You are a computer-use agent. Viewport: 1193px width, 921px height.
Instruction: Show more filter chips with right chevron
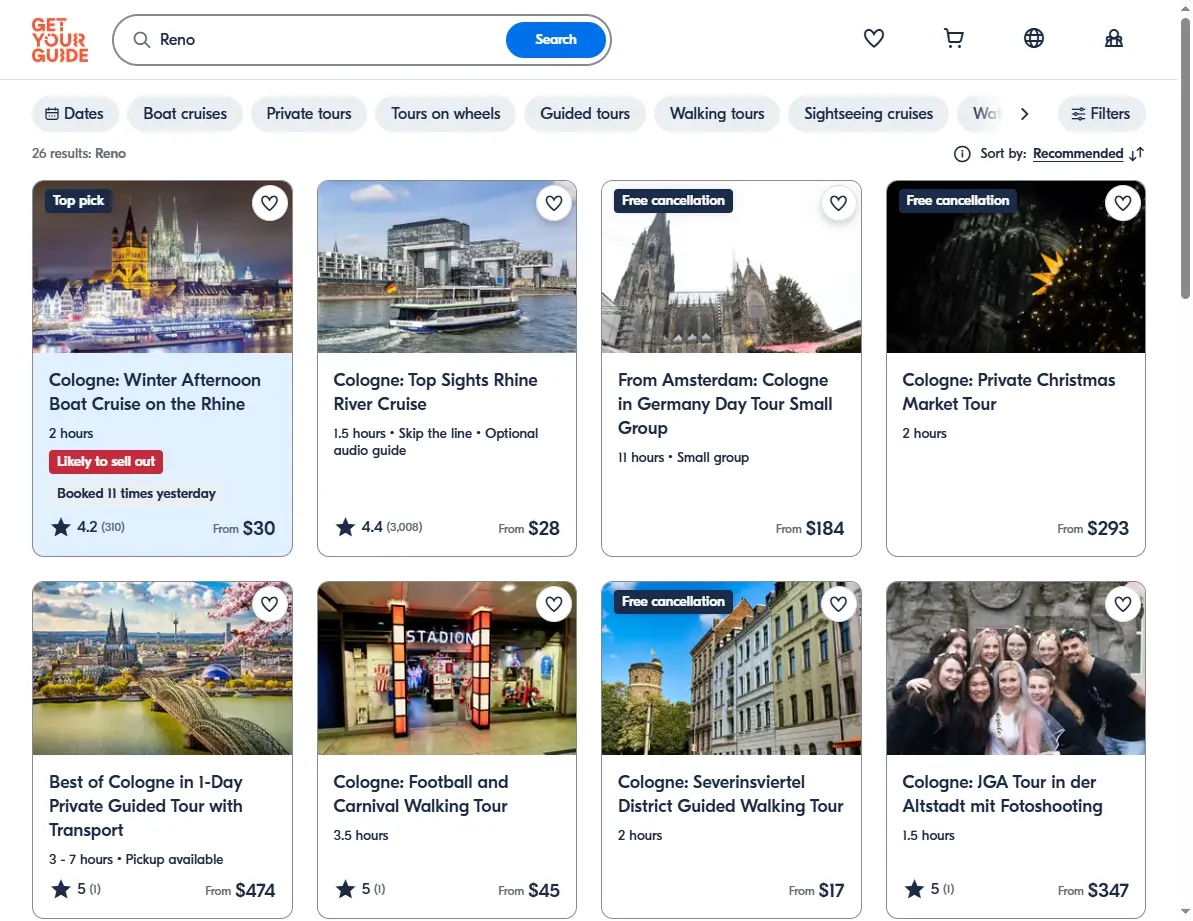(x=1024, y=114)
